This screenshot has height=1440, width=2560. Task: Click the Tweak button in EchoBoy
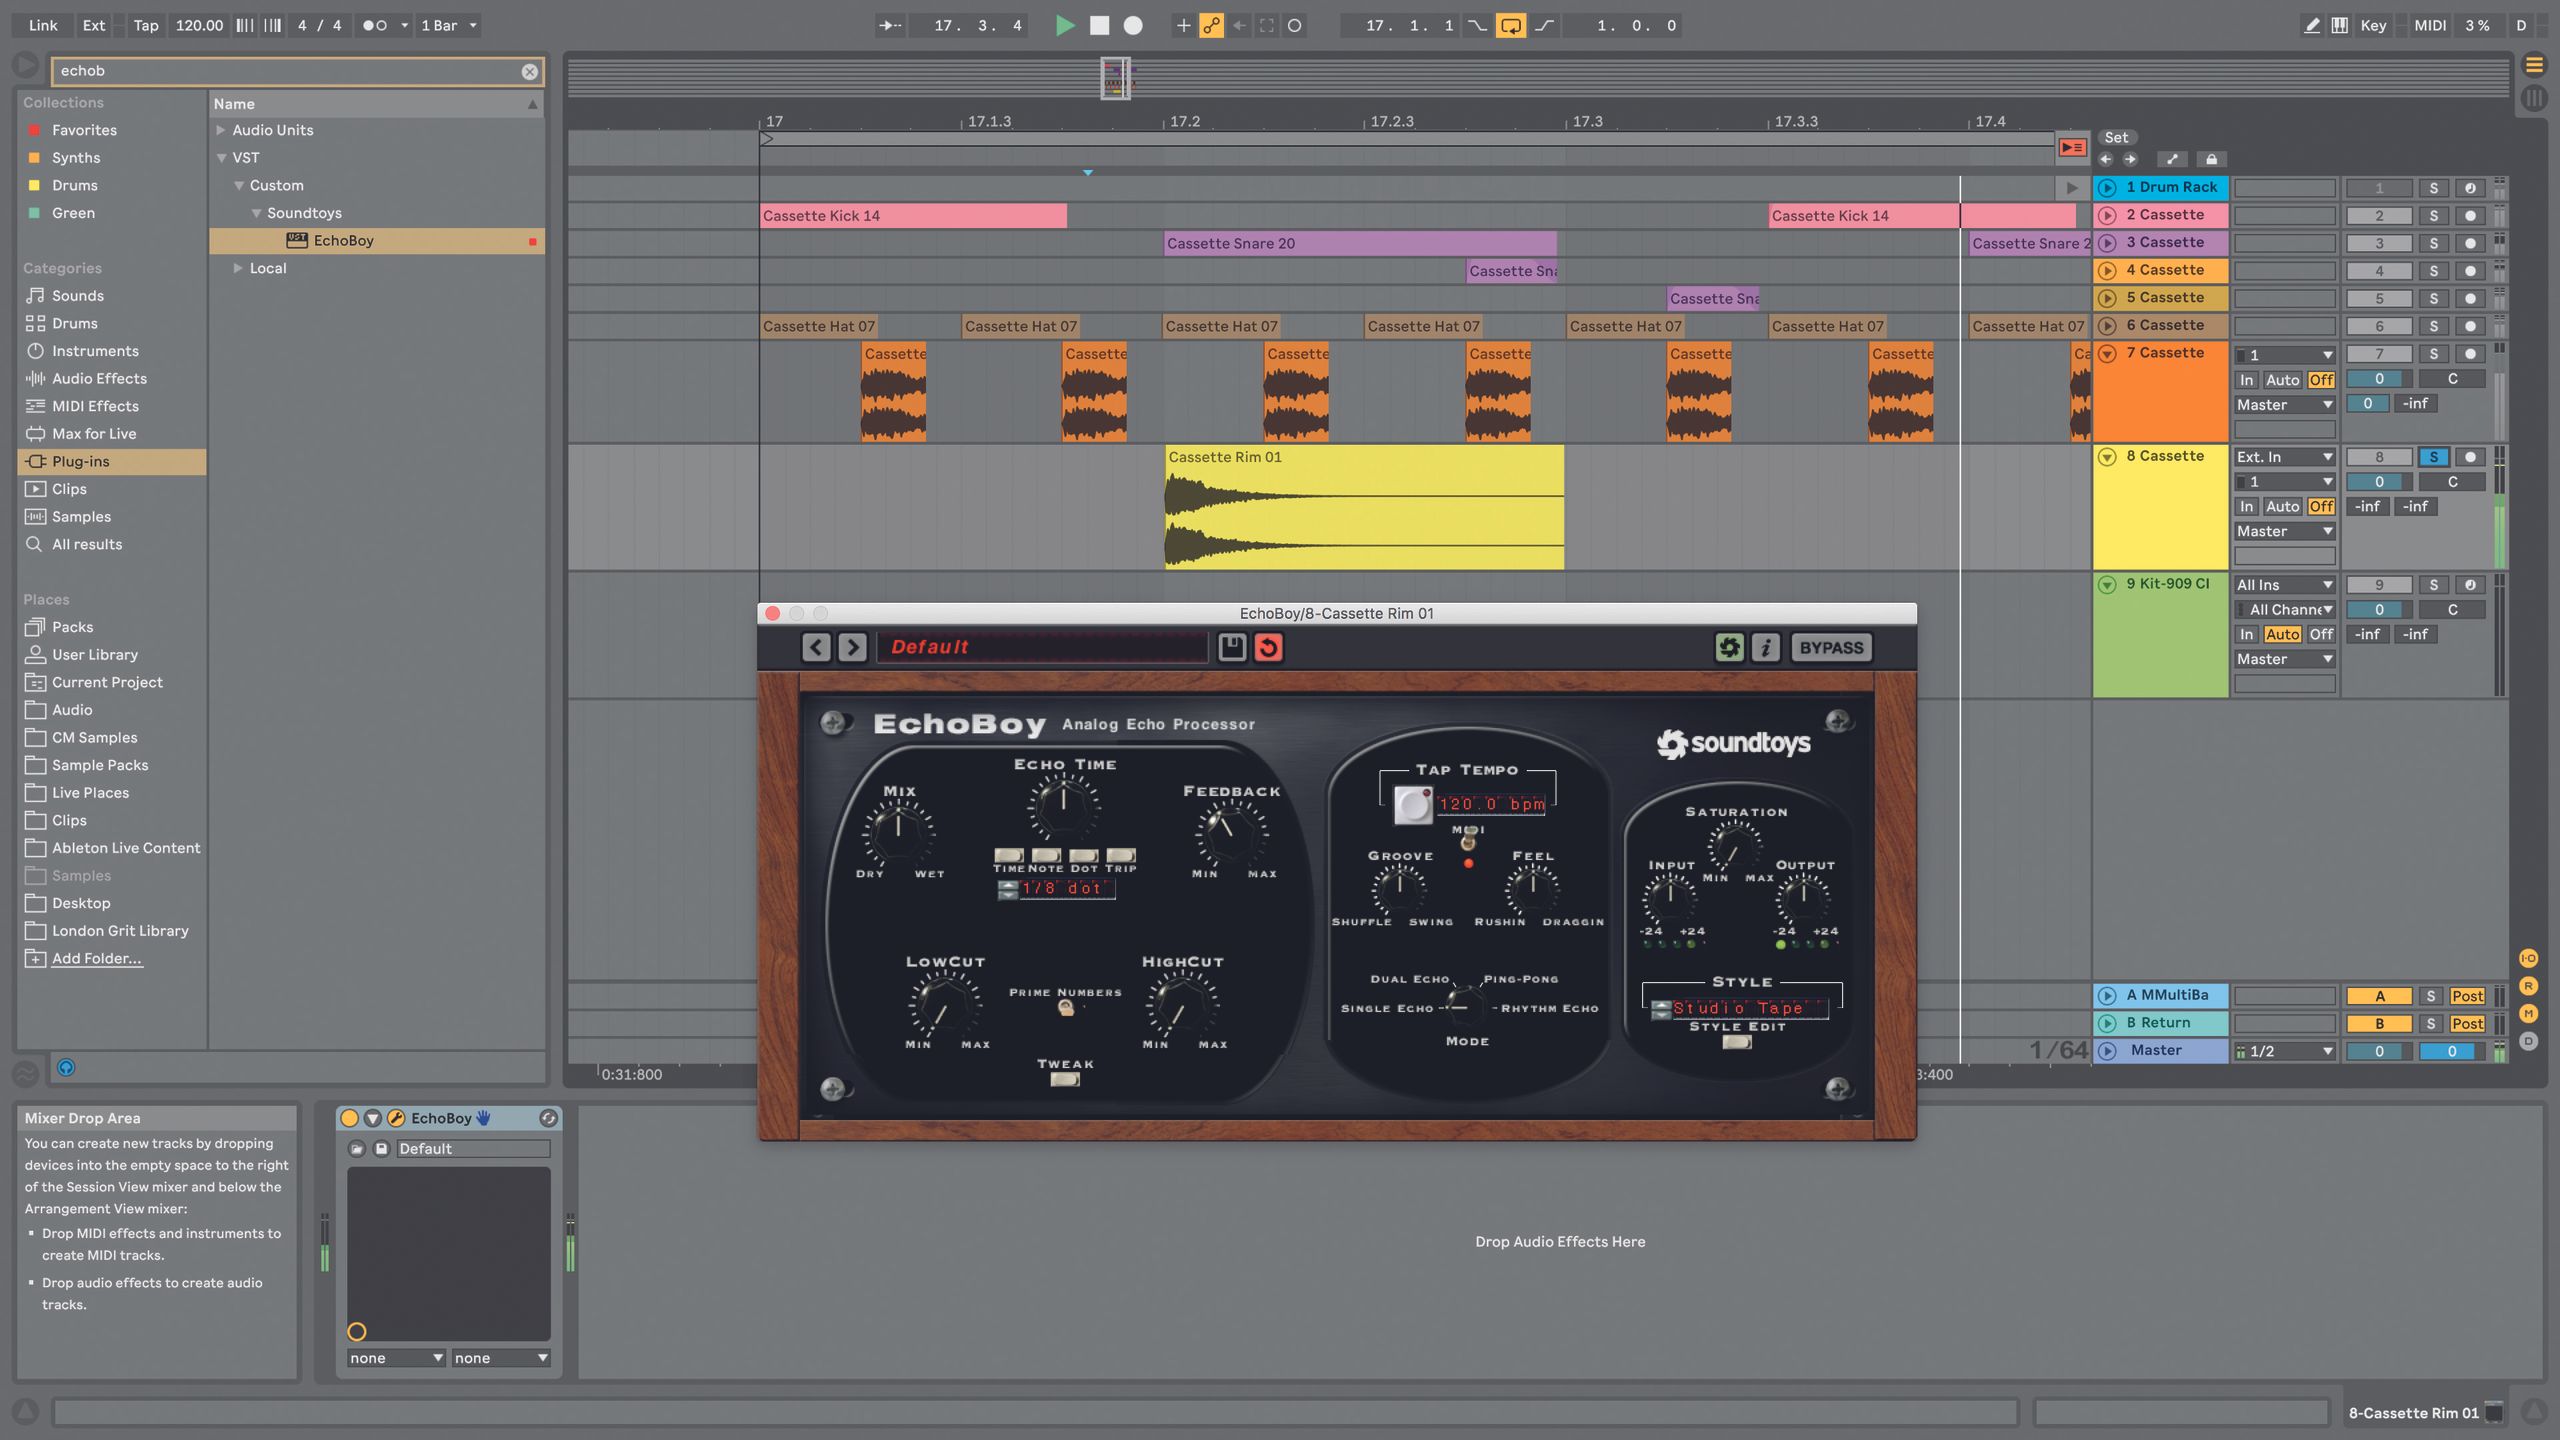tap(1065, 1079)
